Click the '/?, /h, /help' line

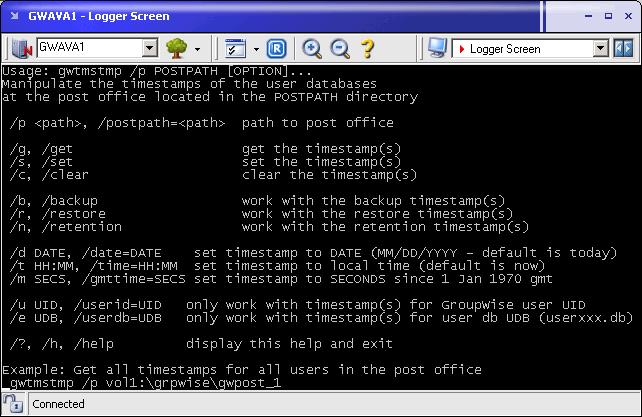(201, 344)
